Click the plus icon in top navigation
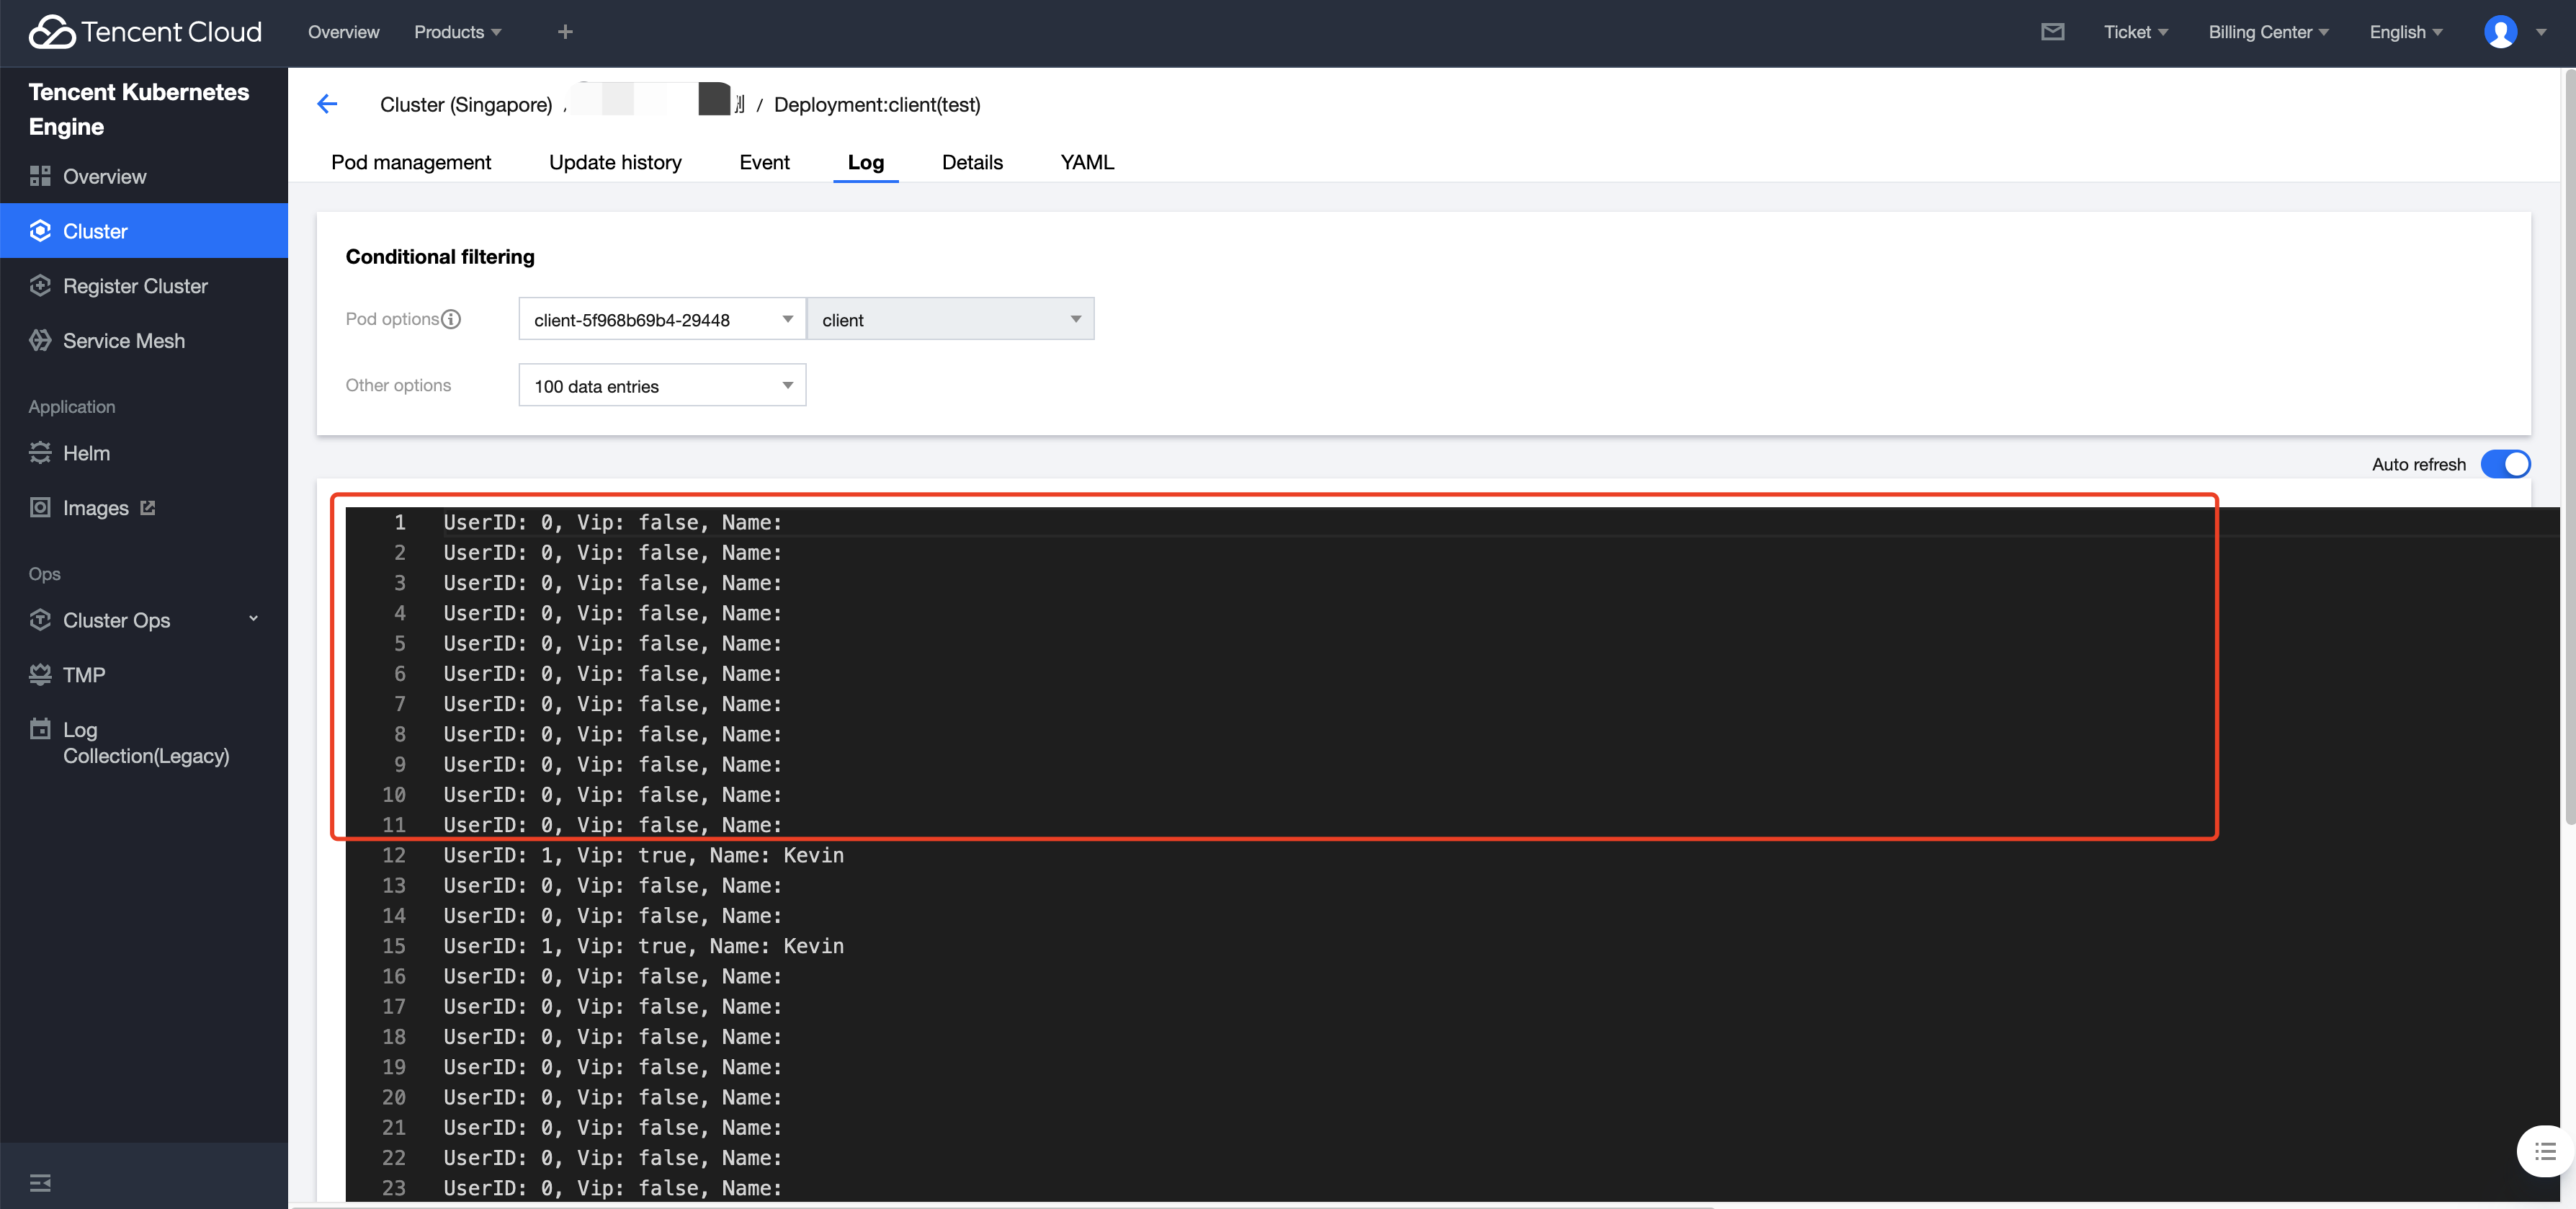The image size is (2576, 1209). coord(565,32)
